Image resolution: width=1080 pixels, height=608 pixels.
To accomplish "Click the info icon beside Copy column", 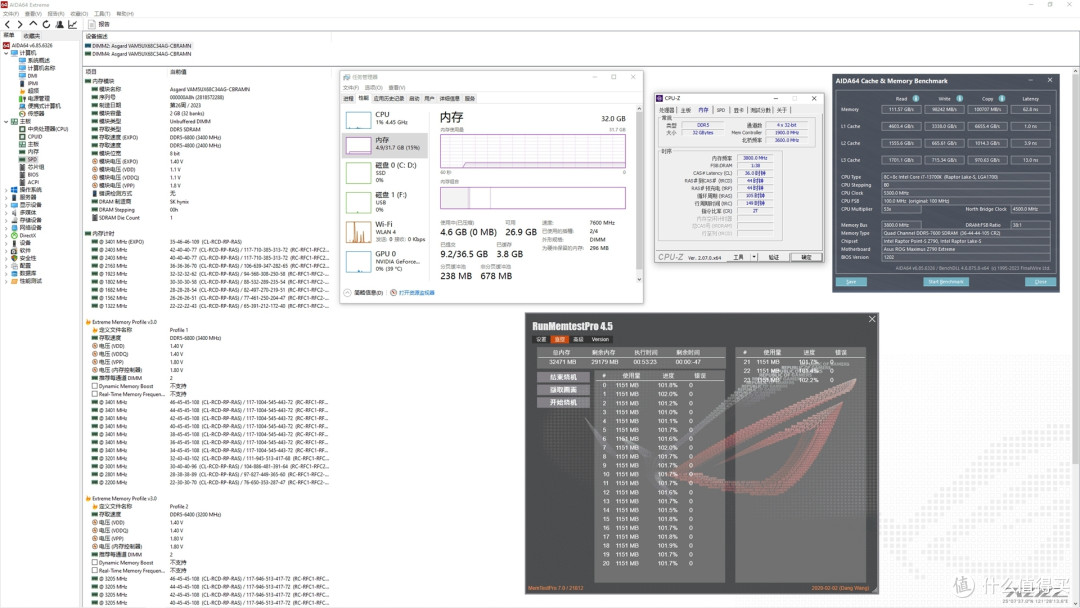I will 1001,98.
